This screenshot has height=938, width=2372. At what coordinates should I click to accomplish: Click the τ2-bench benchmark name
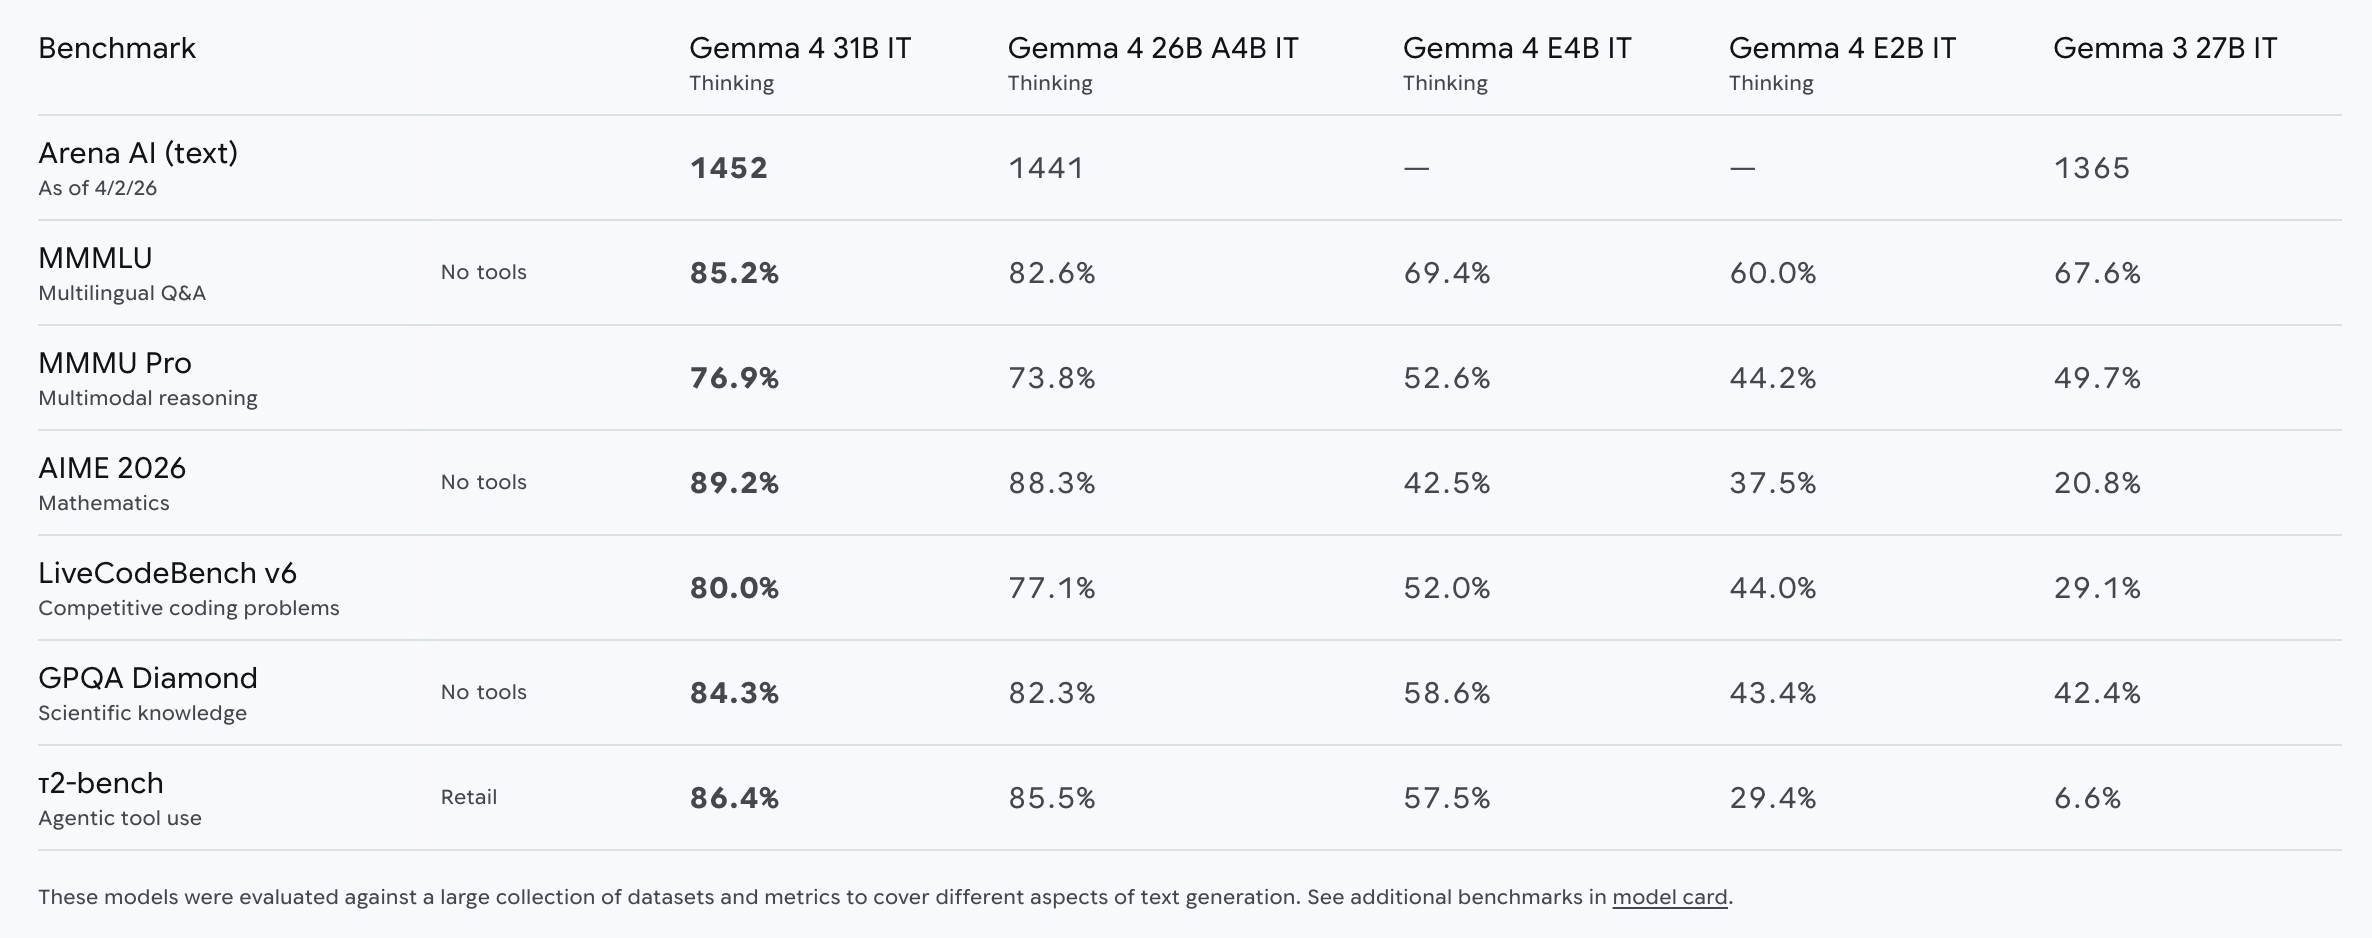[101, 783]
